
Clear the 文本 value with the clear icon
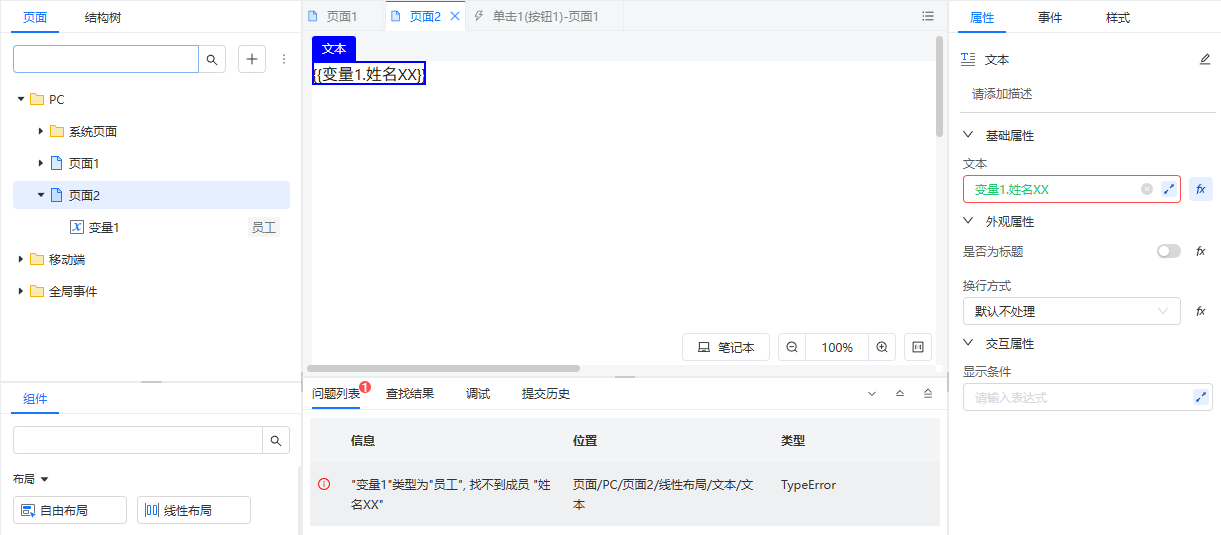(x=1147, y=189)
